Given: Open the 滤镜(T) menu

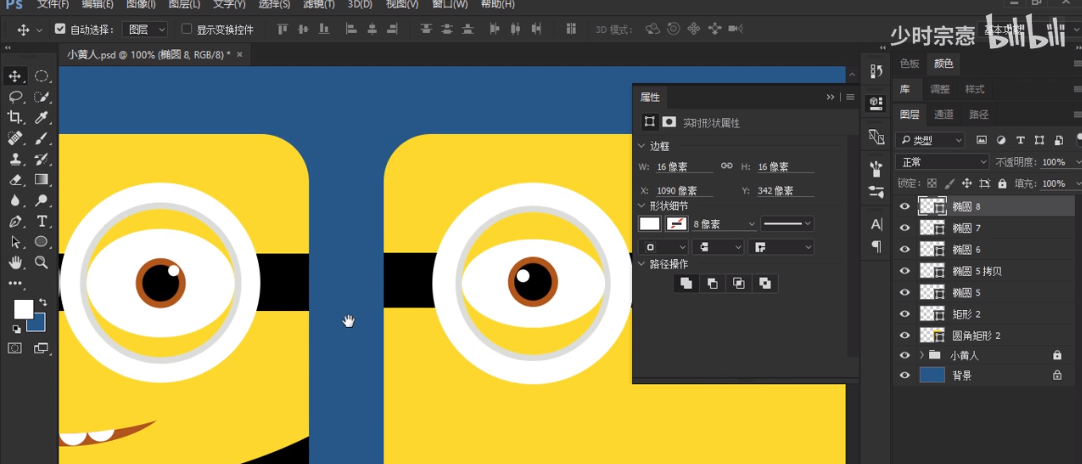Looking at the screenshot, I should tap(319, 4).
